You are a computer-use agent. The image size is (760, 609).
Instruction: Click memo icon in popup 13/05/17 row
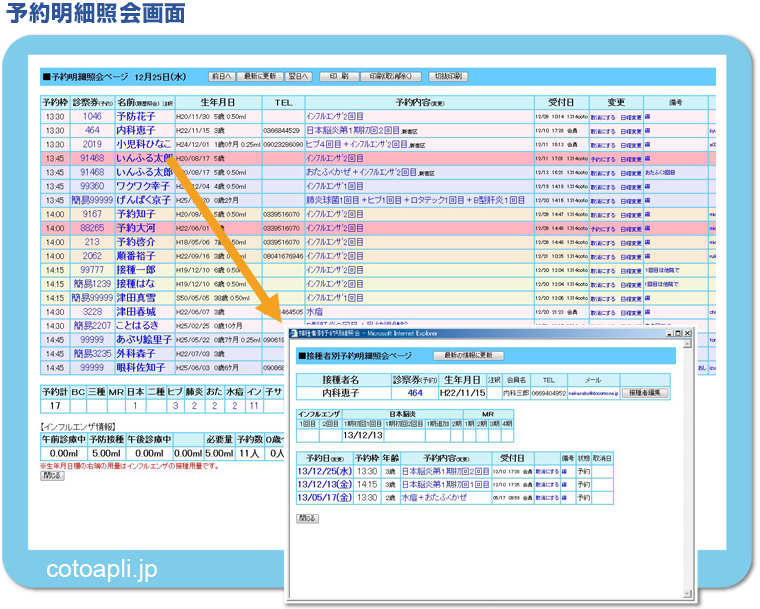(564, 498)
